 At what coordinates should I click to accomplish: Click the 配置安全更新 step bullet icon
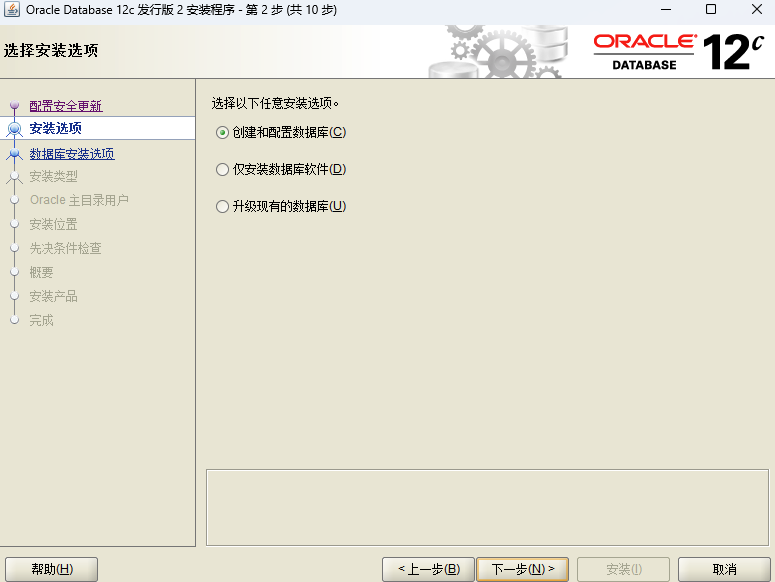tap(14, 105)
